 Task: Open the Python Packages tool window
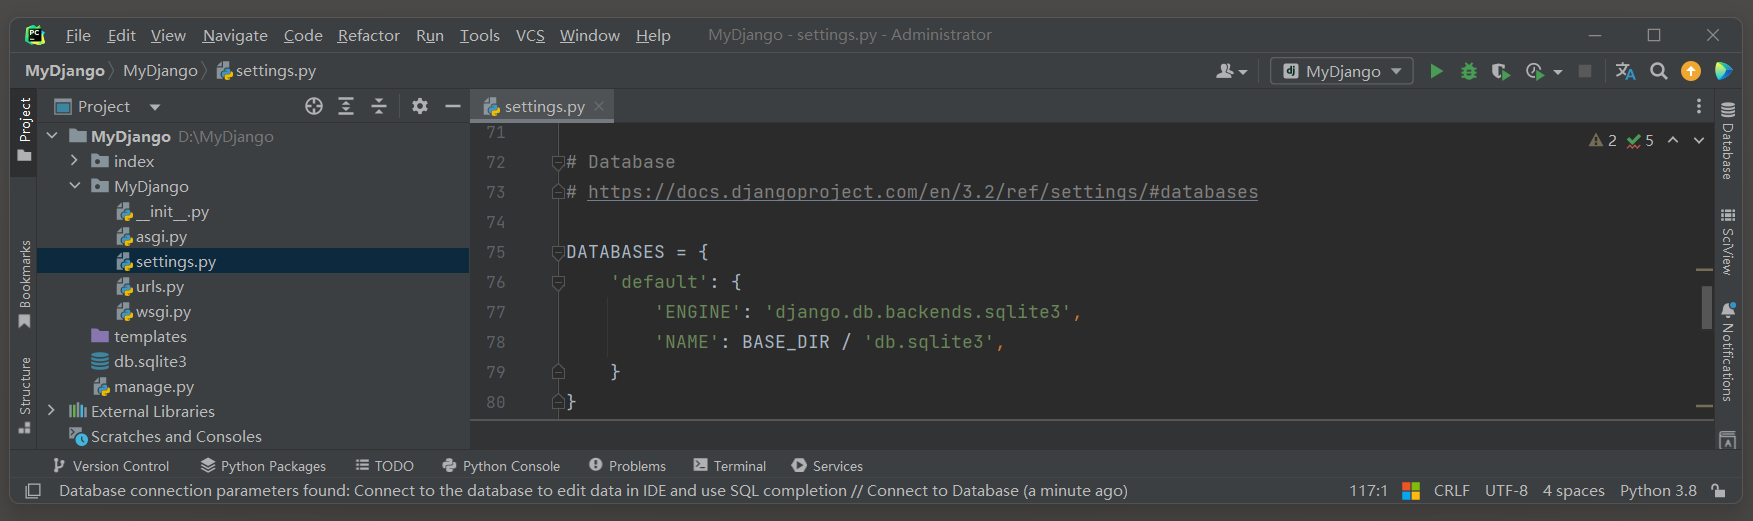[x=263, y=466]
